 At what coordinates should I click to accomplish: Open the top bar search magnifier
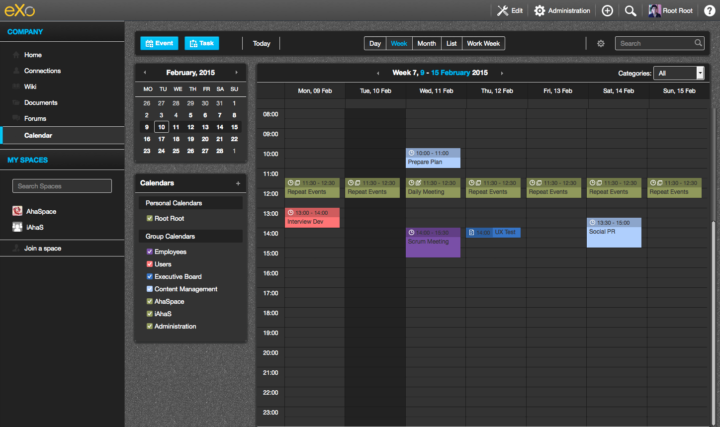[631, 10]
